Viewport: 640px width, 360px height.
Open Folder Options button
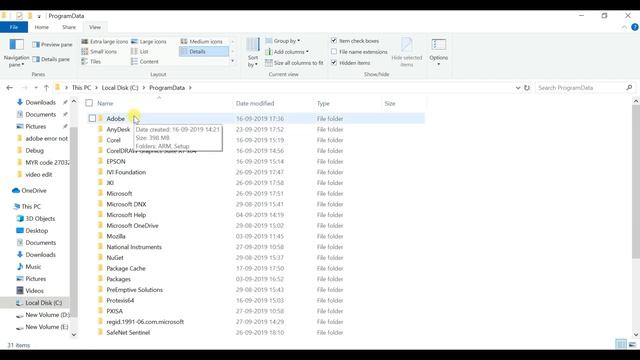438,52
